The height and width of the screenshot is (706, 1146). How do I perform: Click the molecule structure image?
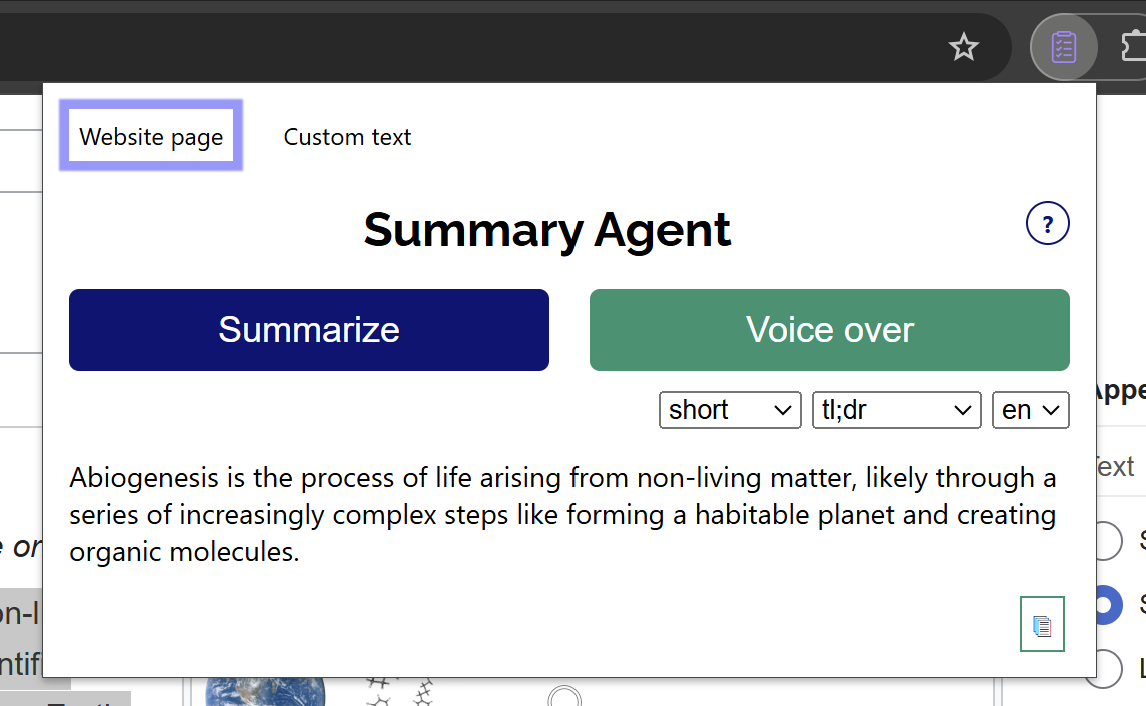pyautogui.click(x=398, y=692)
